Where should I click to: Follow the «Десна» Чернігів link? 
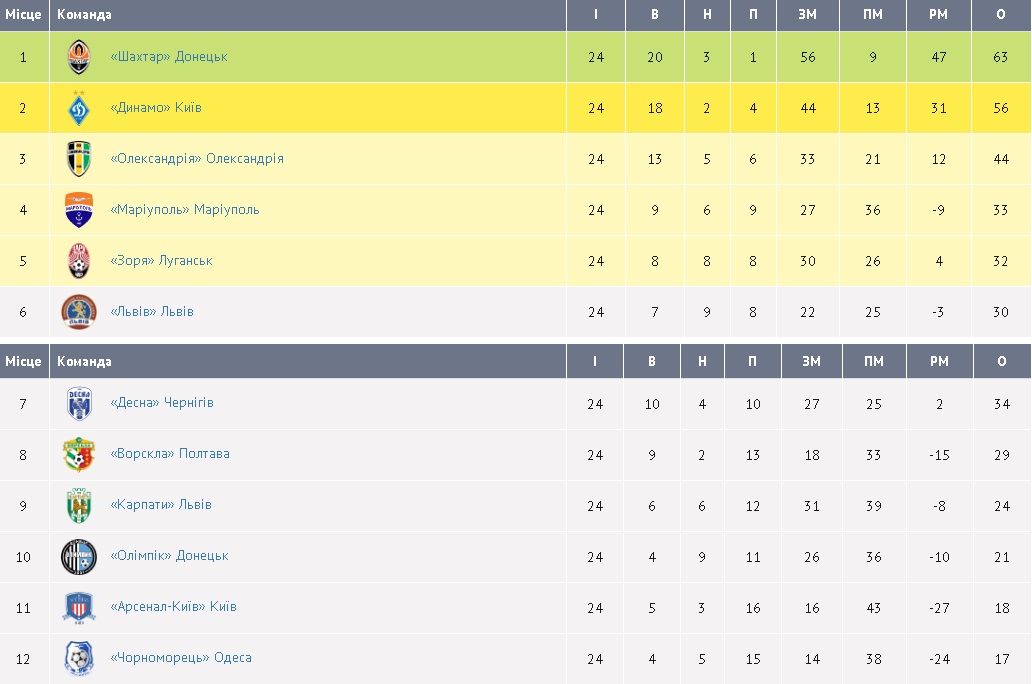pyautogui.click(x=162, y=403)
